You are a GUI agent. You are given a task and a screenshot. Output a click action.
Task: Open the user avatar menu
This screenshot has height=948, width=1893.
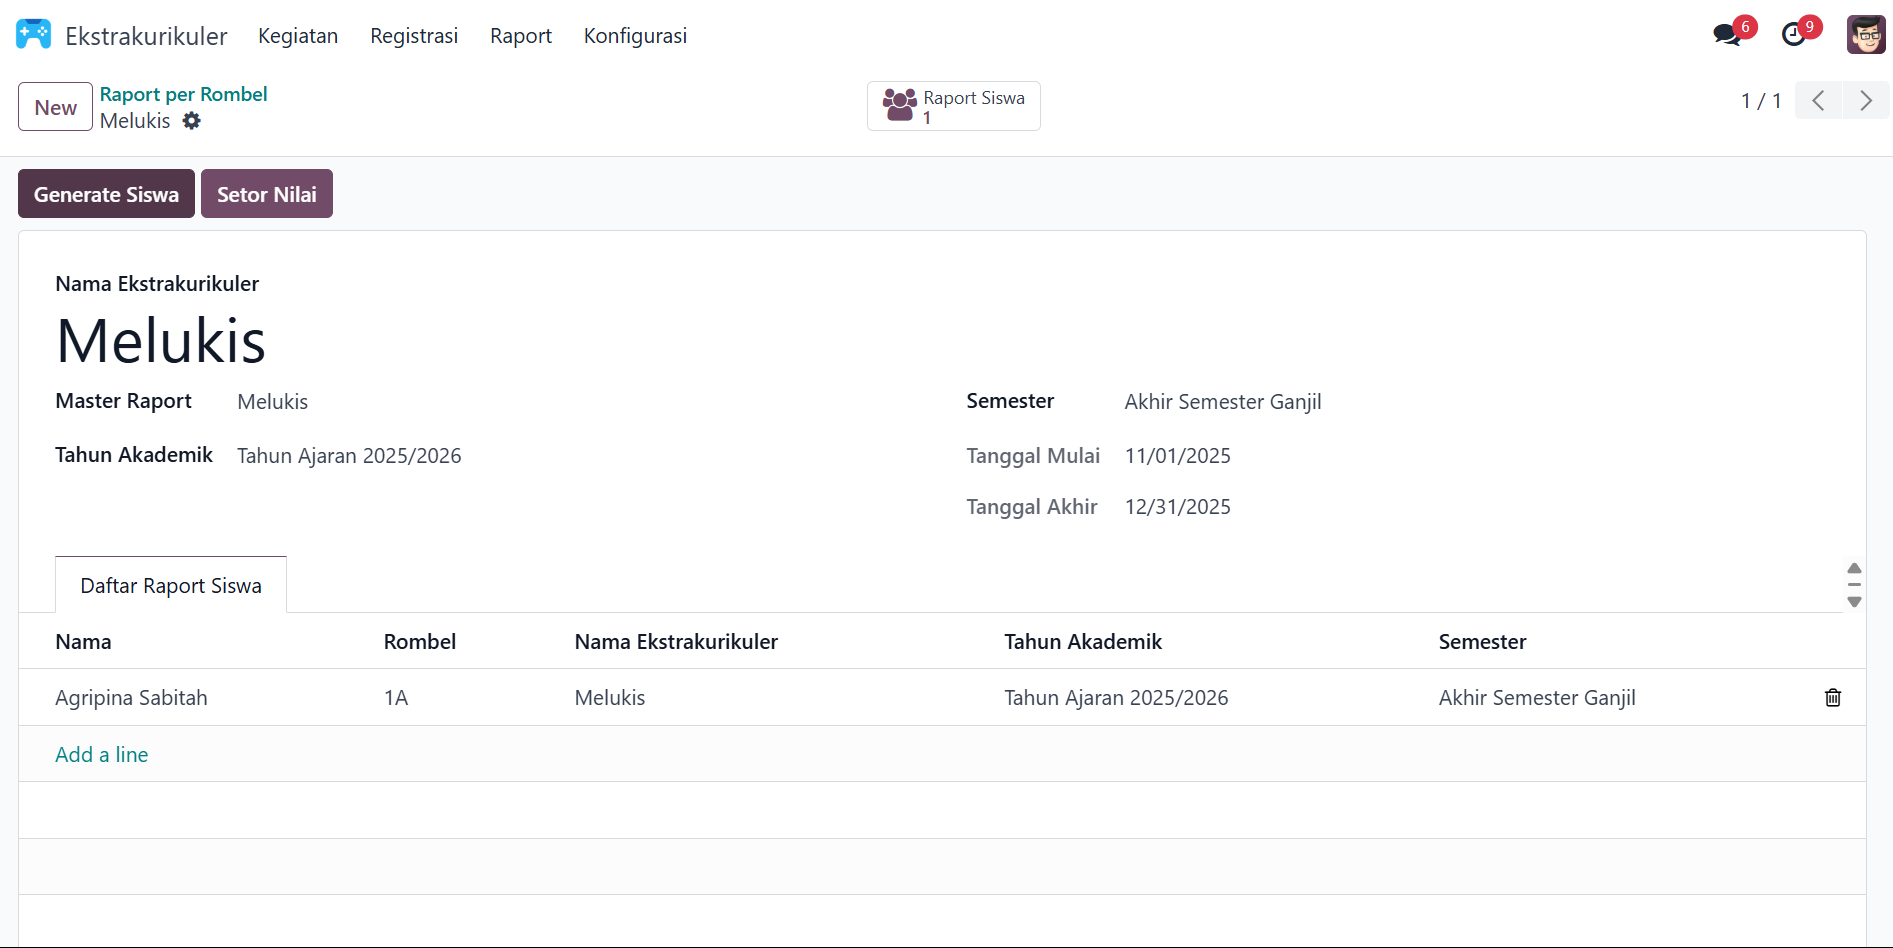tap(1865, 35)
